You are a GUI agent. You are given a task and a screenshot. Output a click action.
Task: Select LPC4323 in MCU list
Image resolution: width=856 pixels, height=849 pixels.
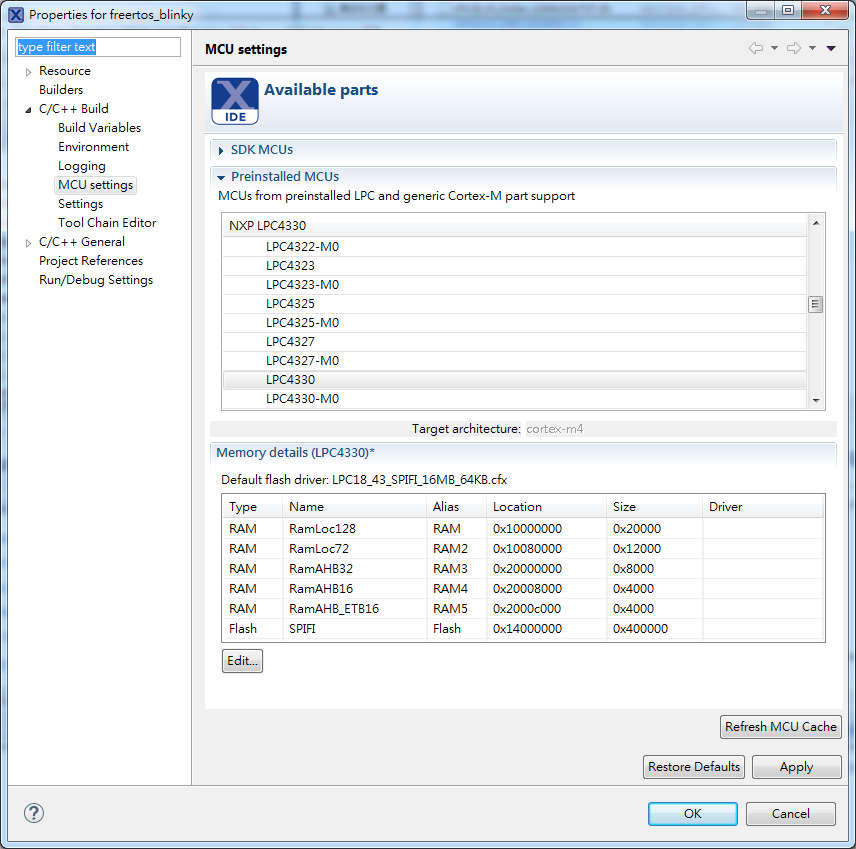coord(514,266)
